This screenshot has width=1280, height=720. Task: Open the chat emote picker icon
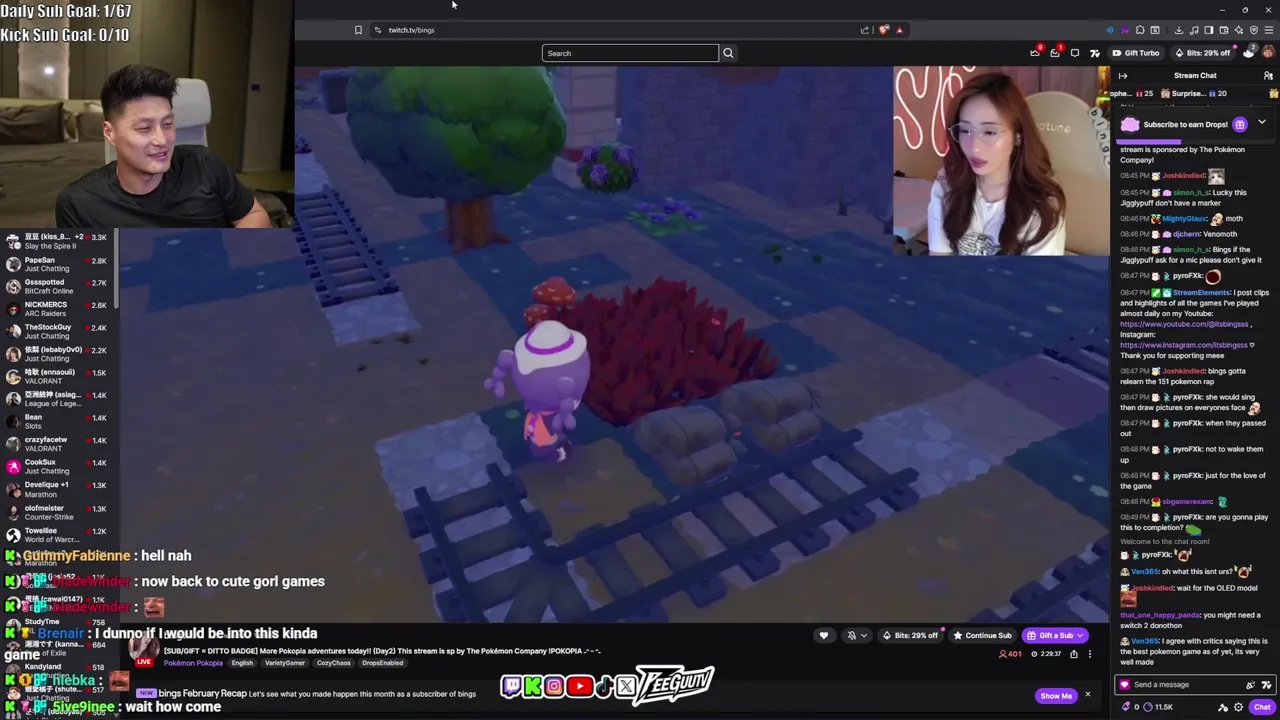pyautogui.click(x=1250, y=685)
